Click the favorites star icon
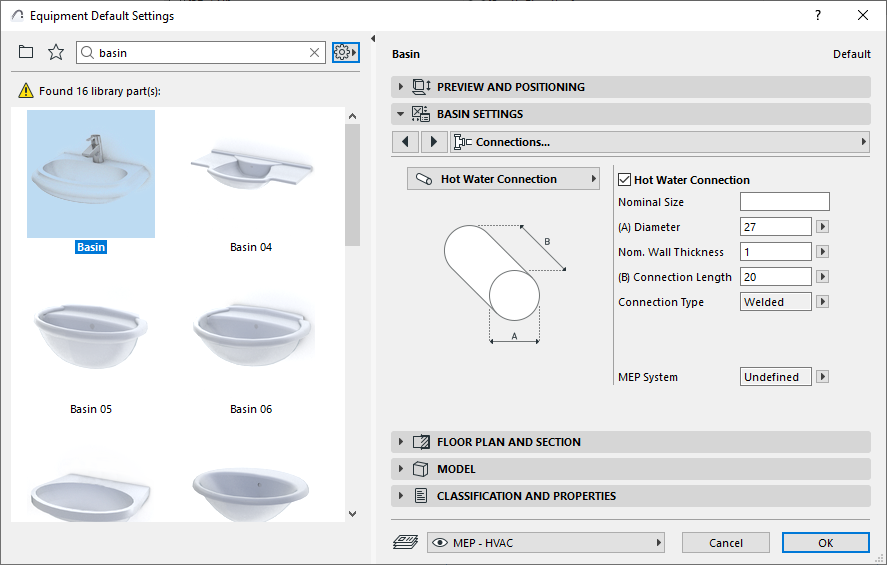Image resolution: width=887 pixels, height=565 pixels. pos(56,52)
